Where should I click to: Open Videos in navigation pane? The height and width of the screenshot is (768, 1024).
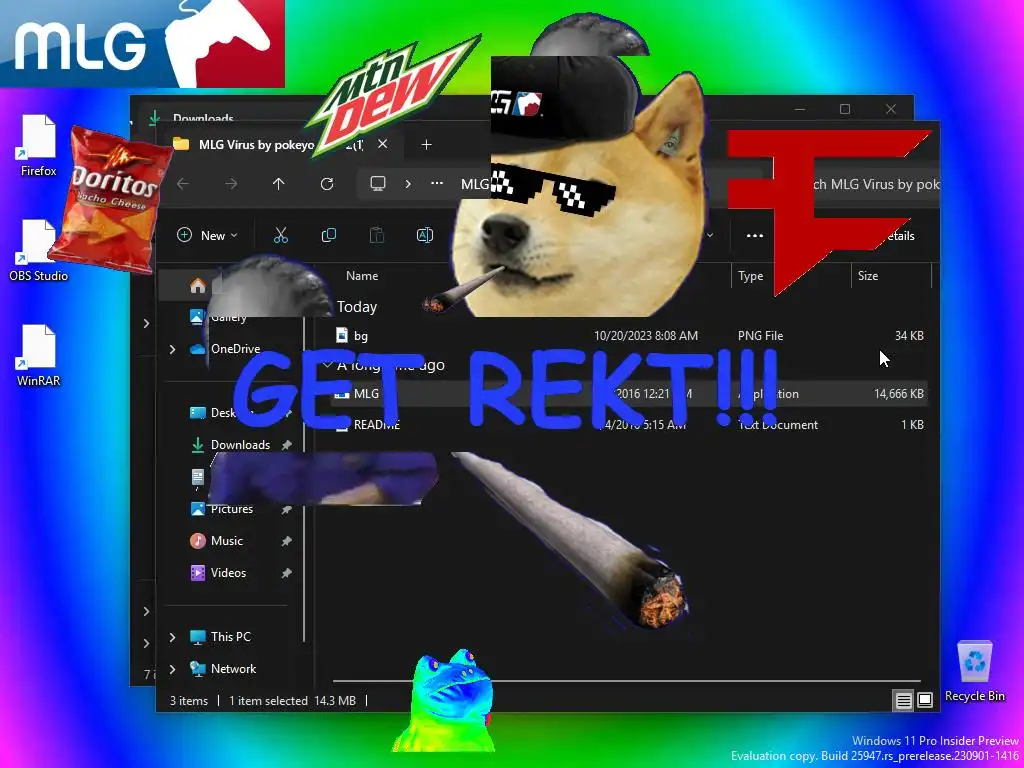(228, 573)
